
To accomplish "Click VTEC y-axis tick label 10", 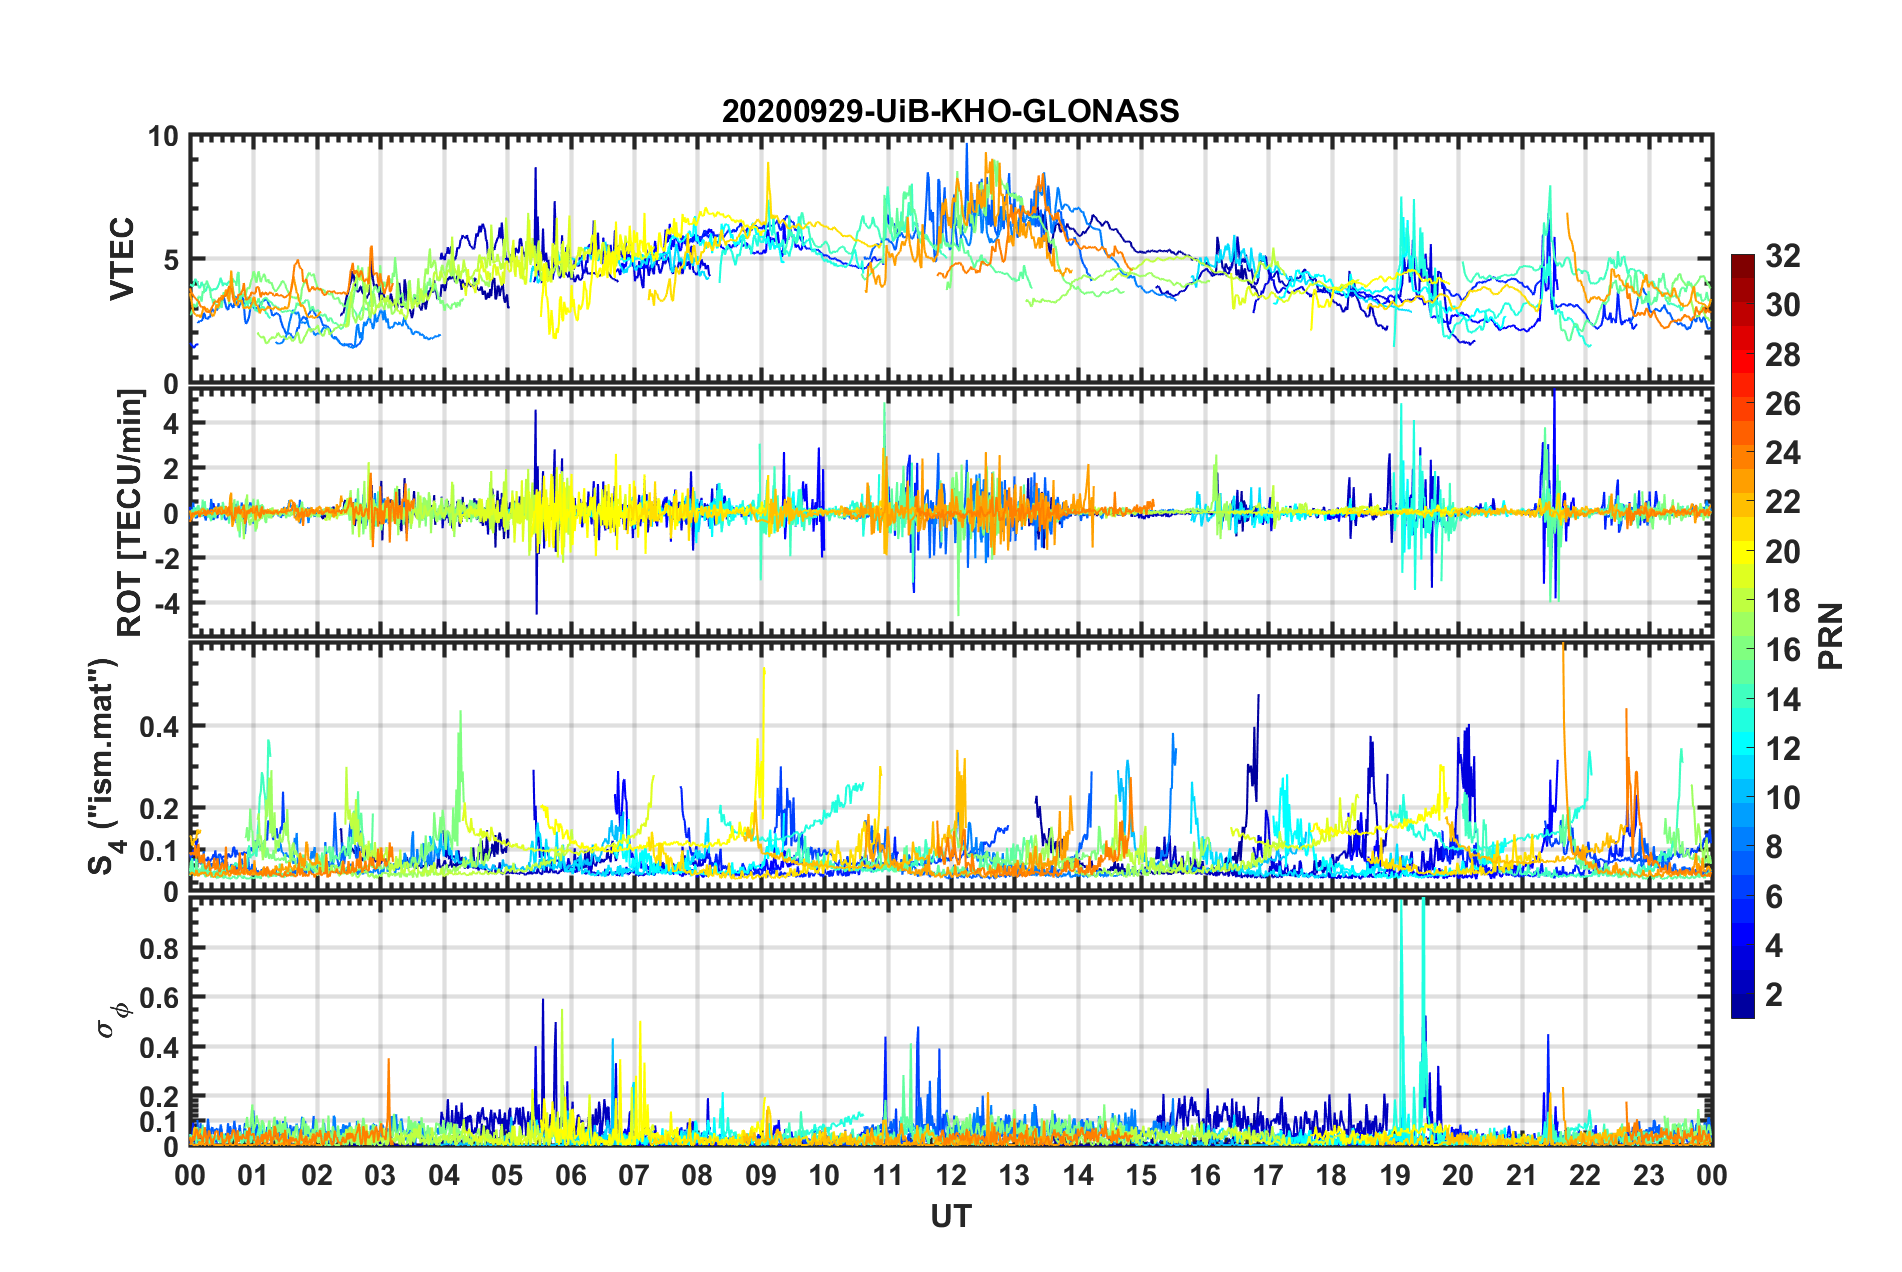I will coord(163,137).
